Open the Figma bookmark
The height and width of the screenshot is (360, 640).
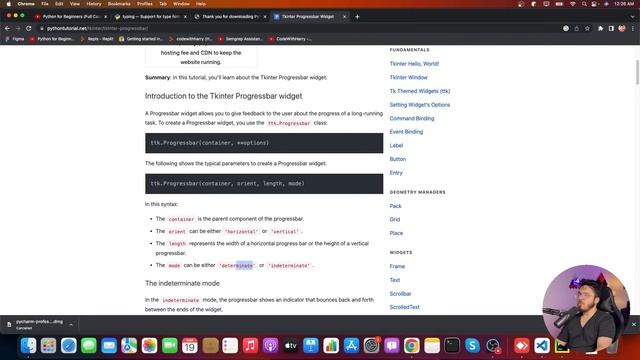(x=15, y=39)
